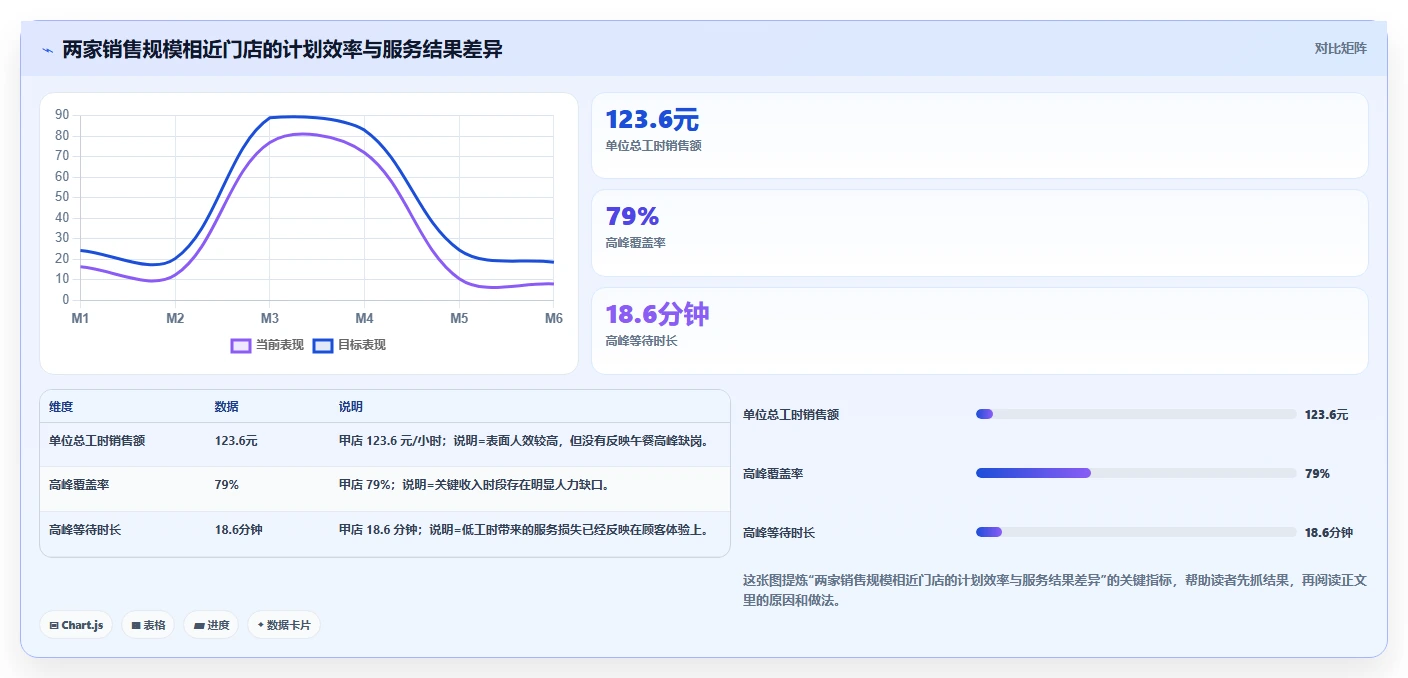
Task: Click the 50 y-axis label
Action: pyautogui.click(x=62, y=197)
